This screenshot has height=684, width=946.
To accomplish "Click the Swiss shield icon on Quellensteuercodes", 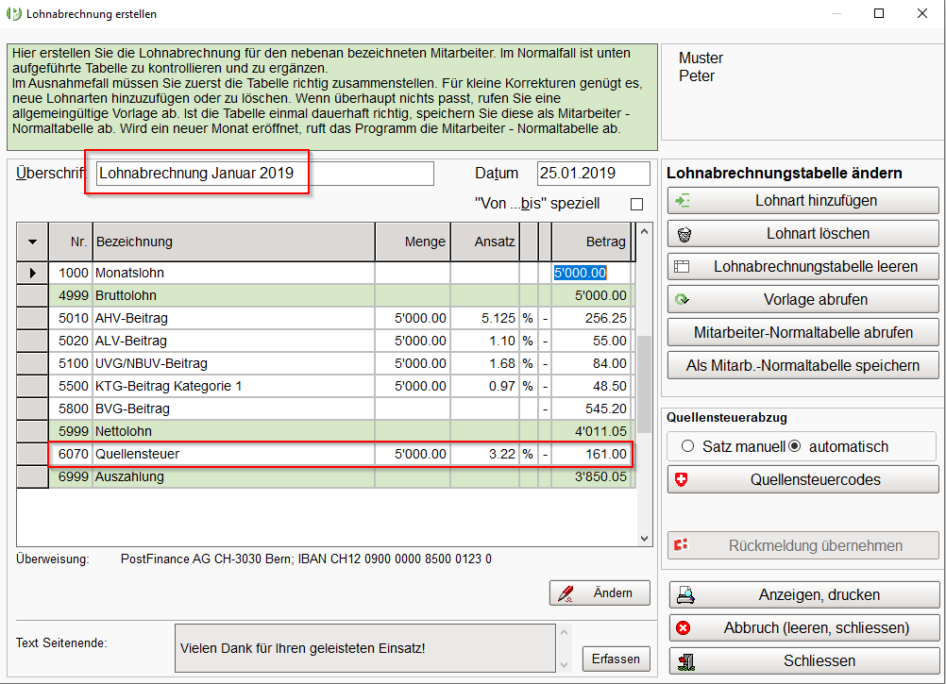I will [x=682, y=480].
